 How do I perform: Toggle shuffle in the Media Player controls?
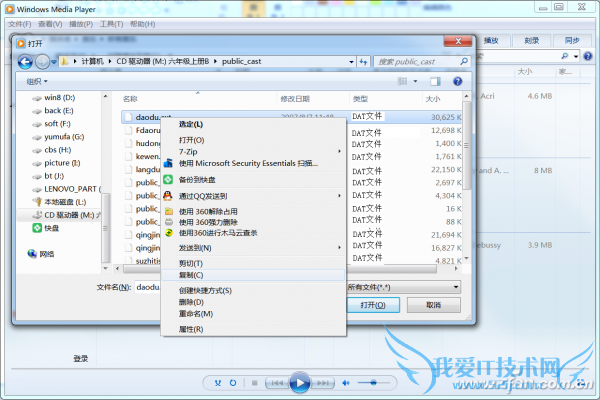(x=218, y=383)
